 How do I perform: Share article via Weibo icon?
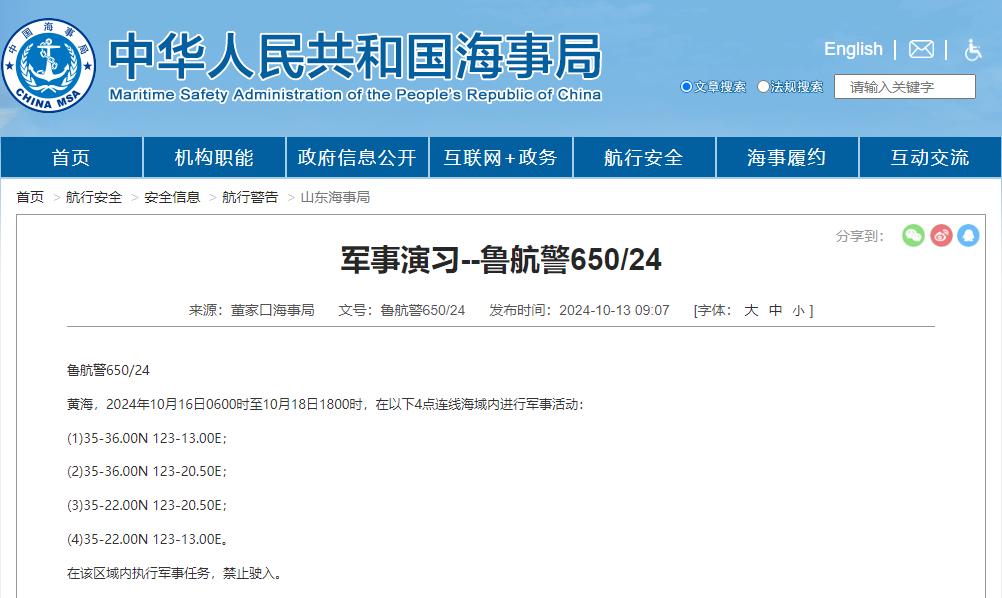pos(941,235)
